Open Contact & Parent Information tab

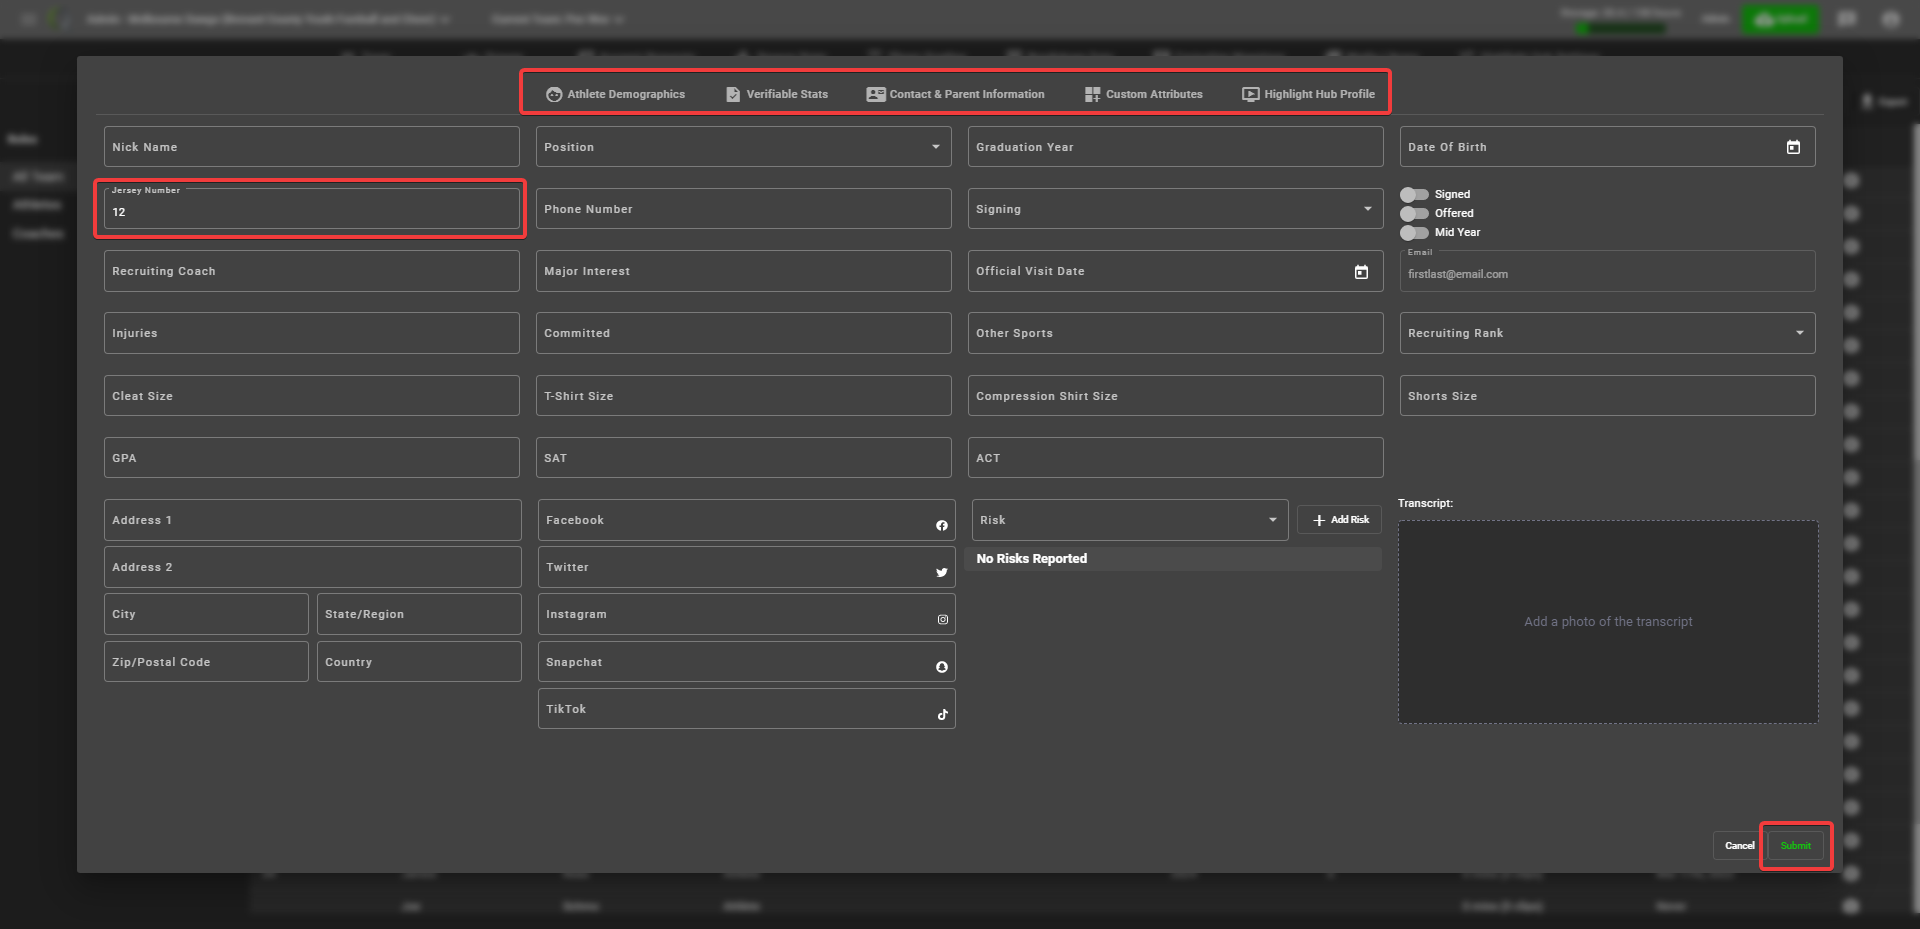pos(955,94)
